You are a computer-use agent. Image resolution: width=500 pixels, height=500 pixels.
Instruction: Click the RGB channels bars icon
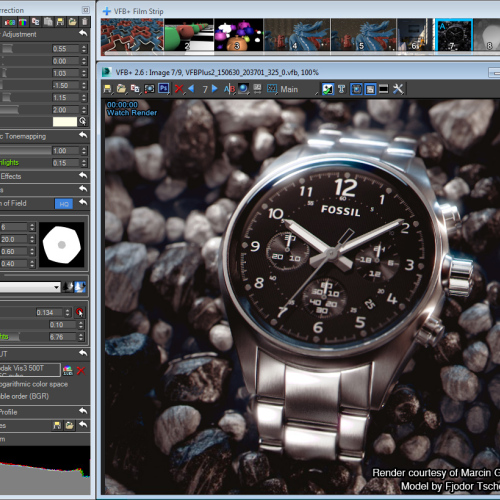tap(23, 22)
